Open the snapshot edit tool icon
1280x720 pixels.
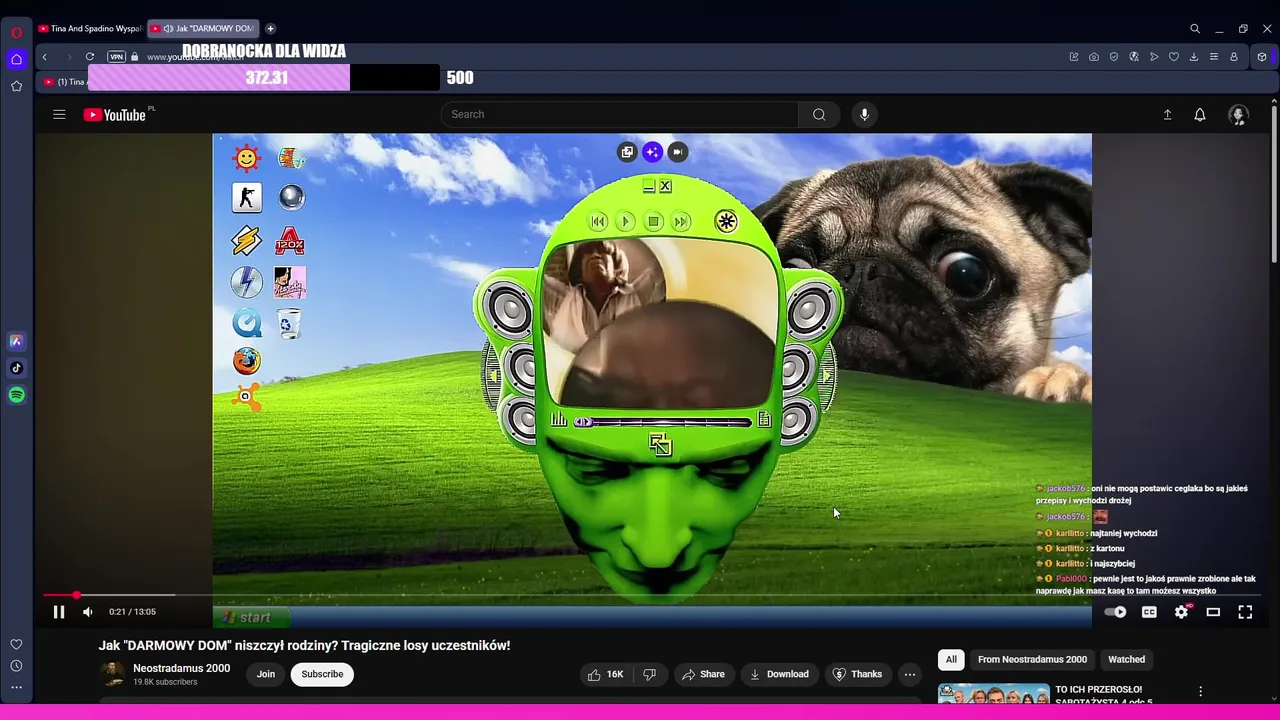1074,57
